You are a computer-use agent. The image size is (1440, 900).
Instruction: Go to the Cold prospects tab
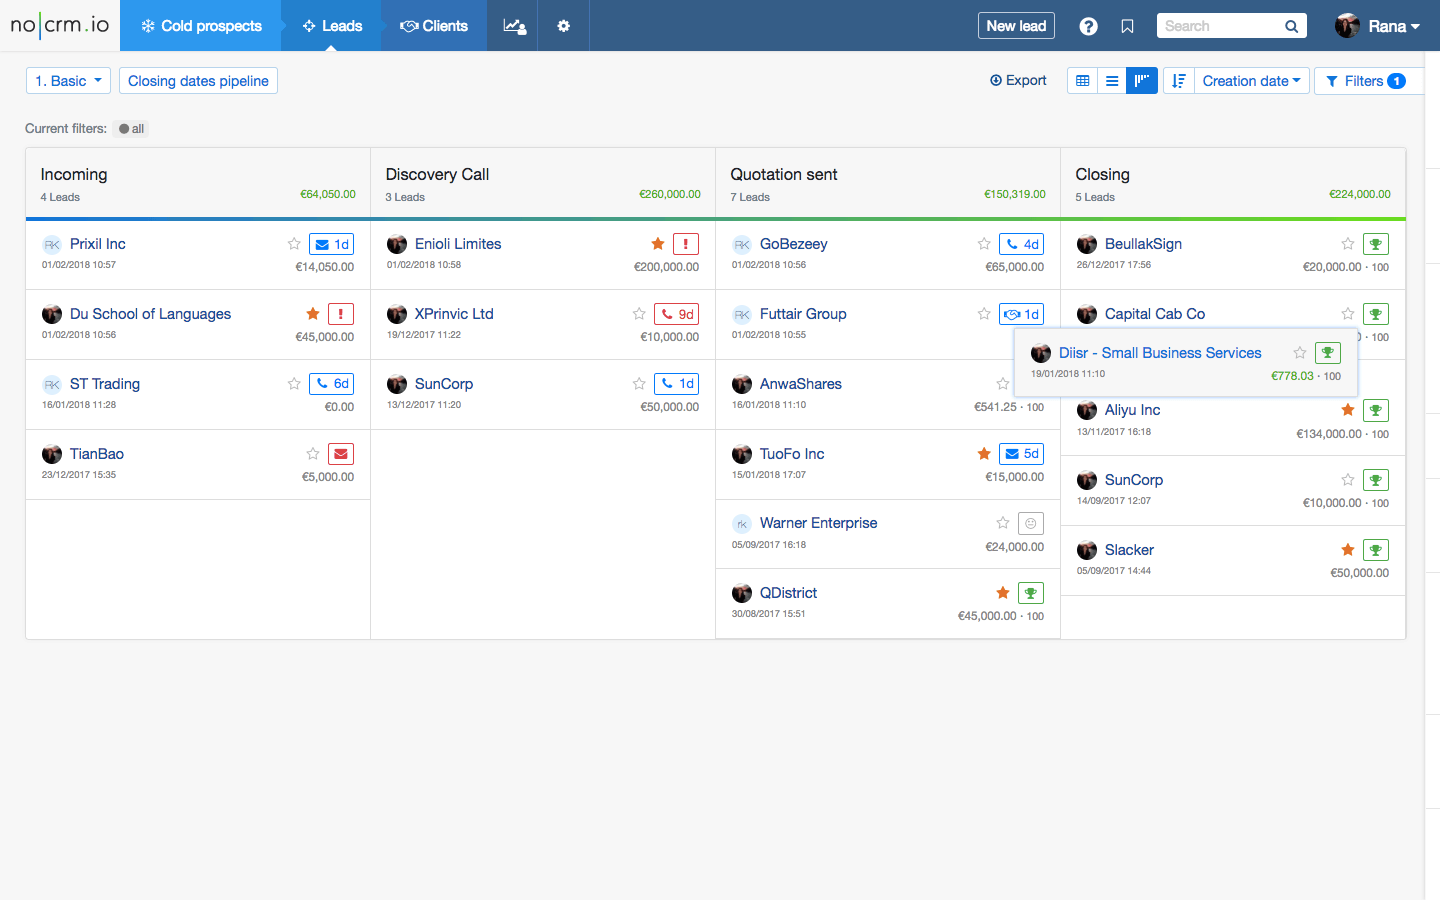tap(201, 26)
